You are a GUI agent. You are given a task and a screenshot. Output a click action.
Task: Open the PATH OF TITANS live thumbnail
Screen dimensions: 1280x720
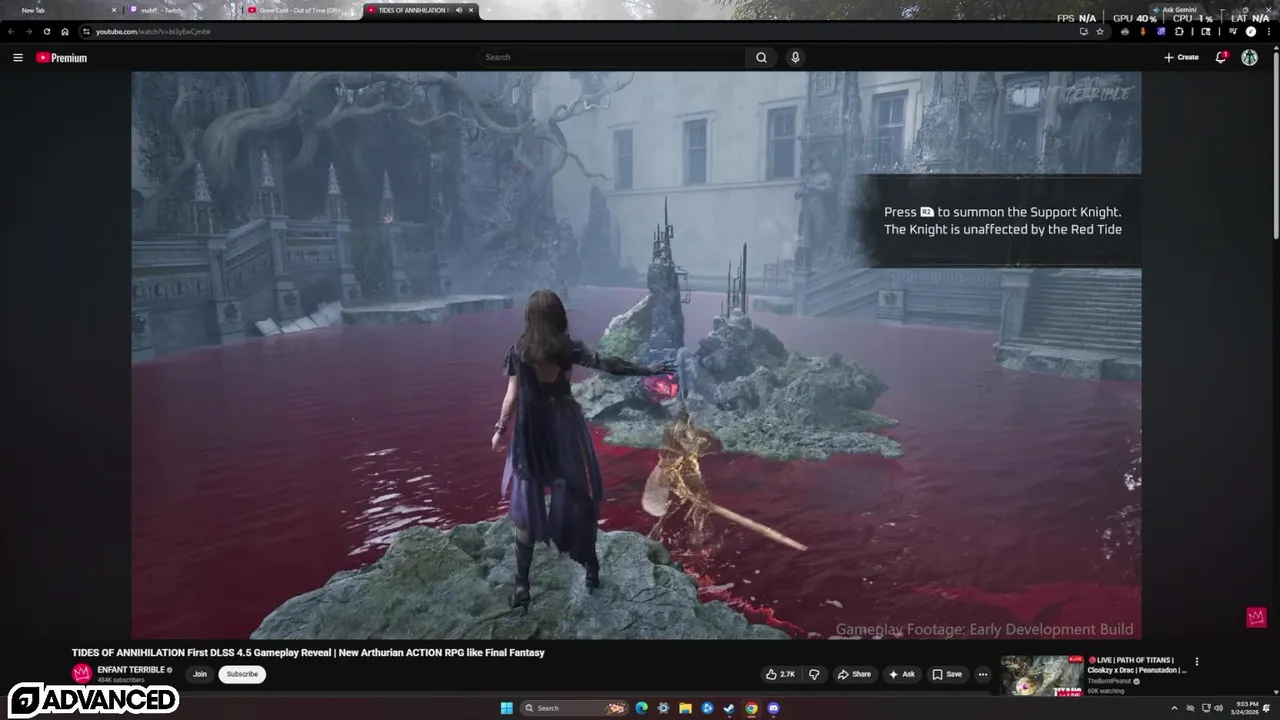pos(1042,675)
